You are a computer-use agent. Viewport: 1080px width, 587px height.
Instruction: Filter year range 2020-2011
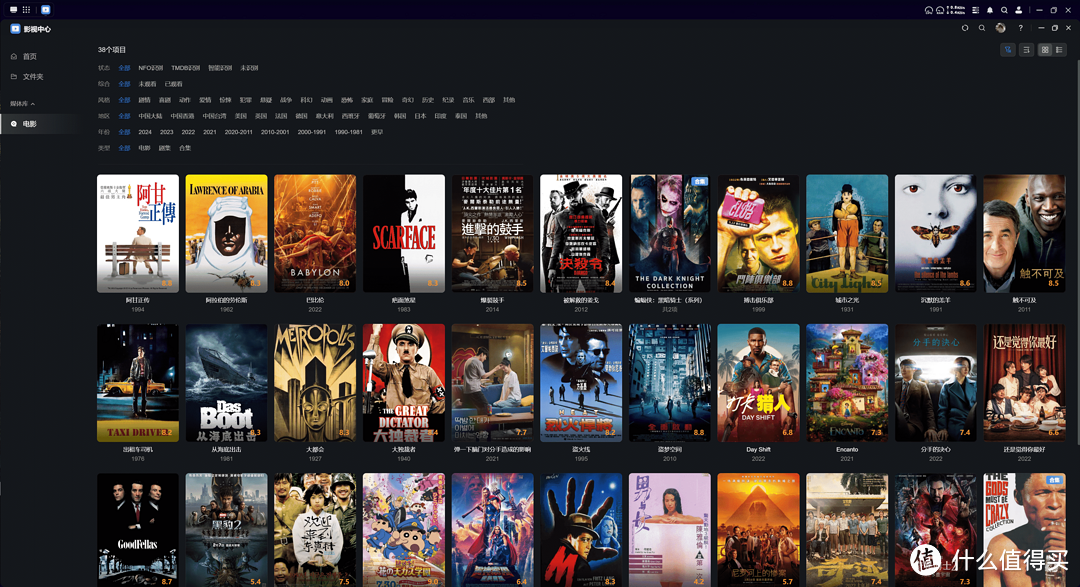coord(238,132)
